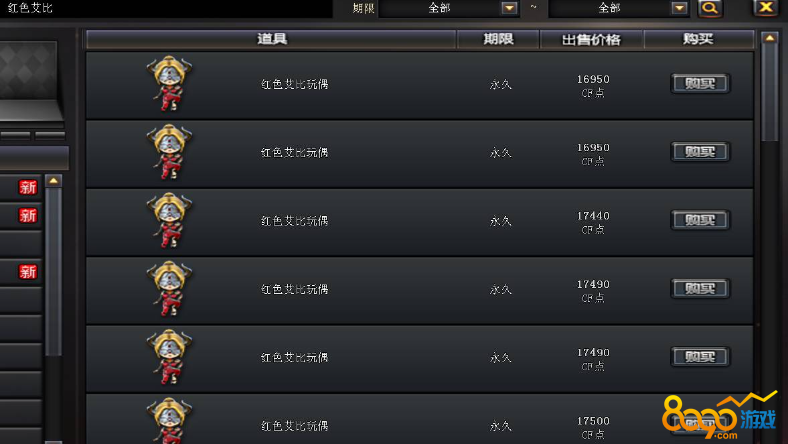Click the second red 新 badge
This screenshot has height=444, width=788.
point(28,216)
